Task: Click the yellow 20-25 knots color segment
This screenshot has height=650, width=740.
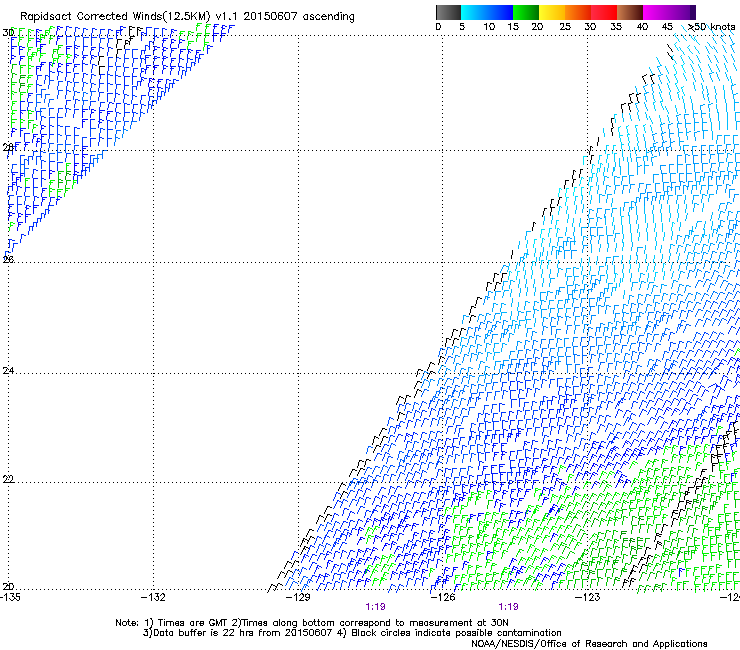Action: tap(552, 12)
